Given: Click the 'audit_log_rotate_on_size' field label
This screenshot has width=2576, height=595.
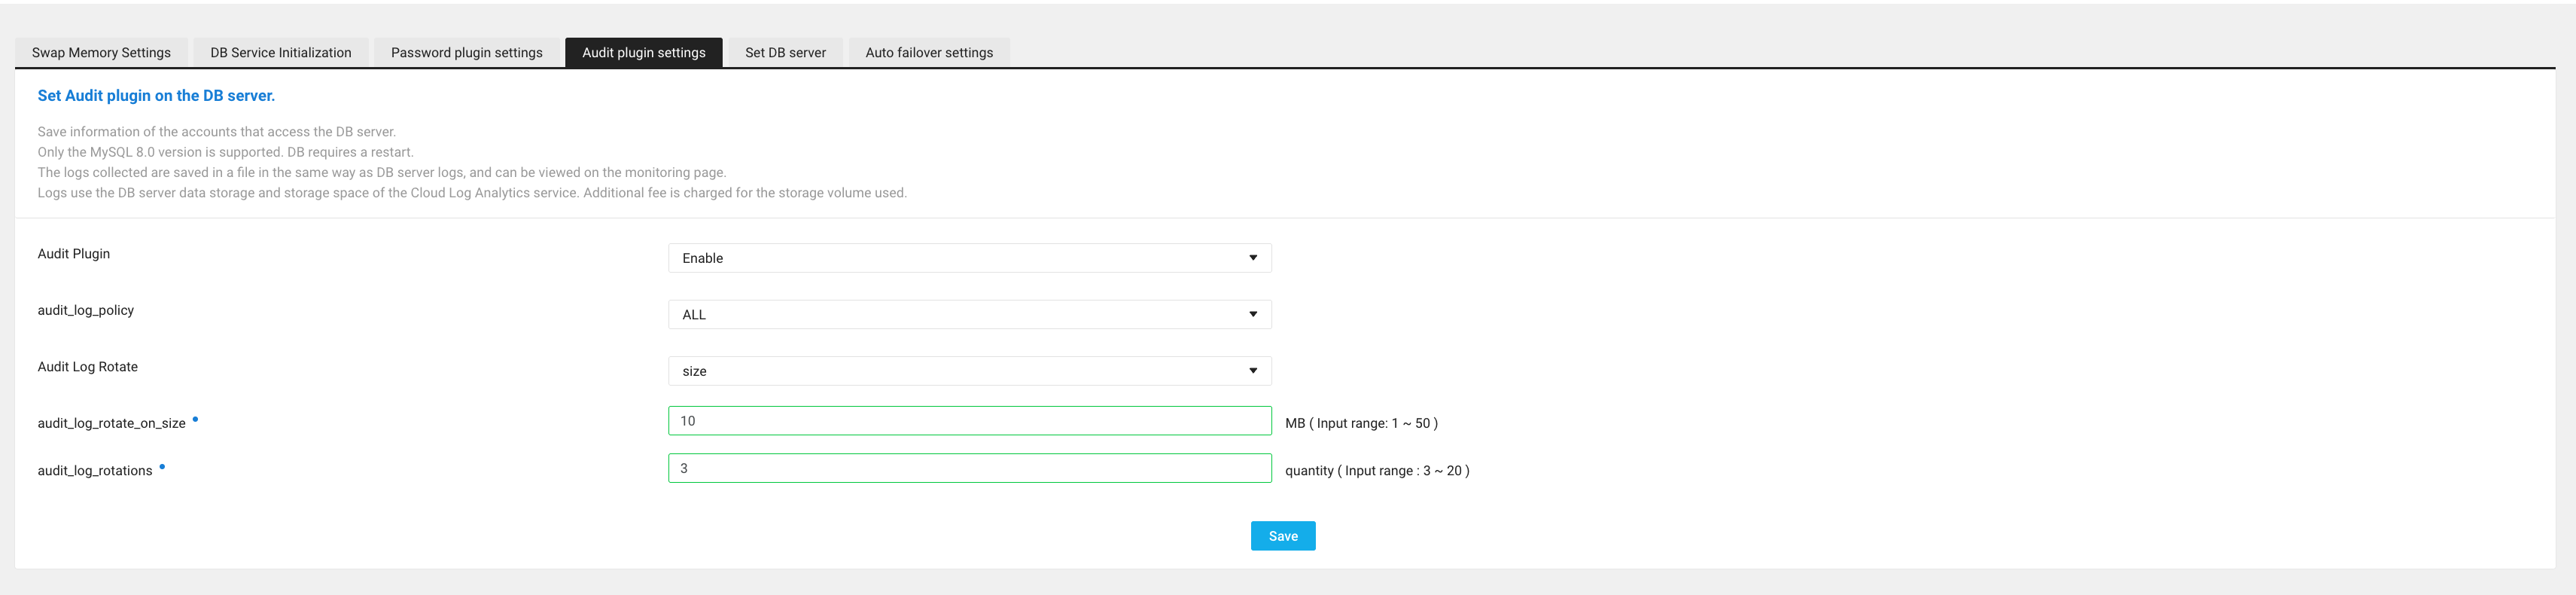Looking at the screenshot, I should tap(112, 423).
